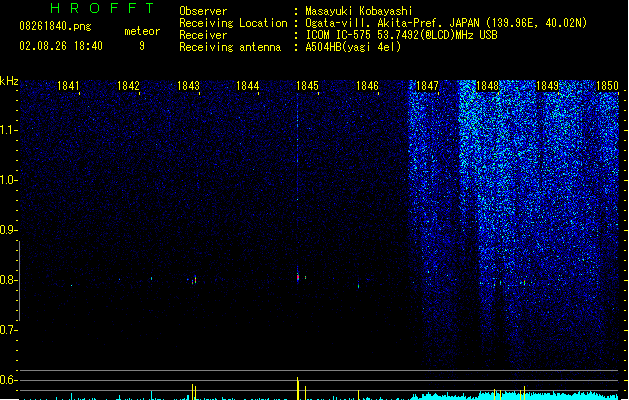Screen dimensions: 629x400
Task: Click the 1849 time marker
Action: 547,86
